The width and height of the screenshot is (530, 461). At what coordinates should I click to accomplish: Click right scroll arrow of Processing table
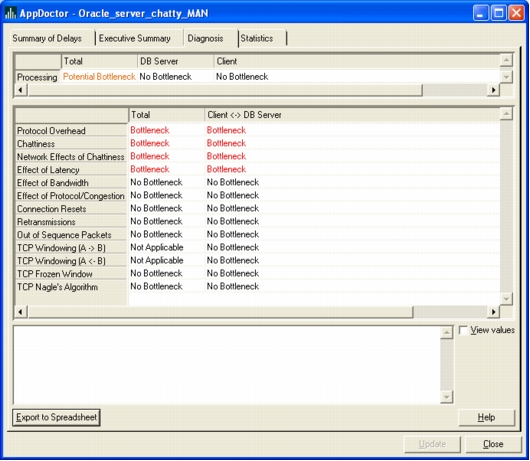(x=493, y=90)
